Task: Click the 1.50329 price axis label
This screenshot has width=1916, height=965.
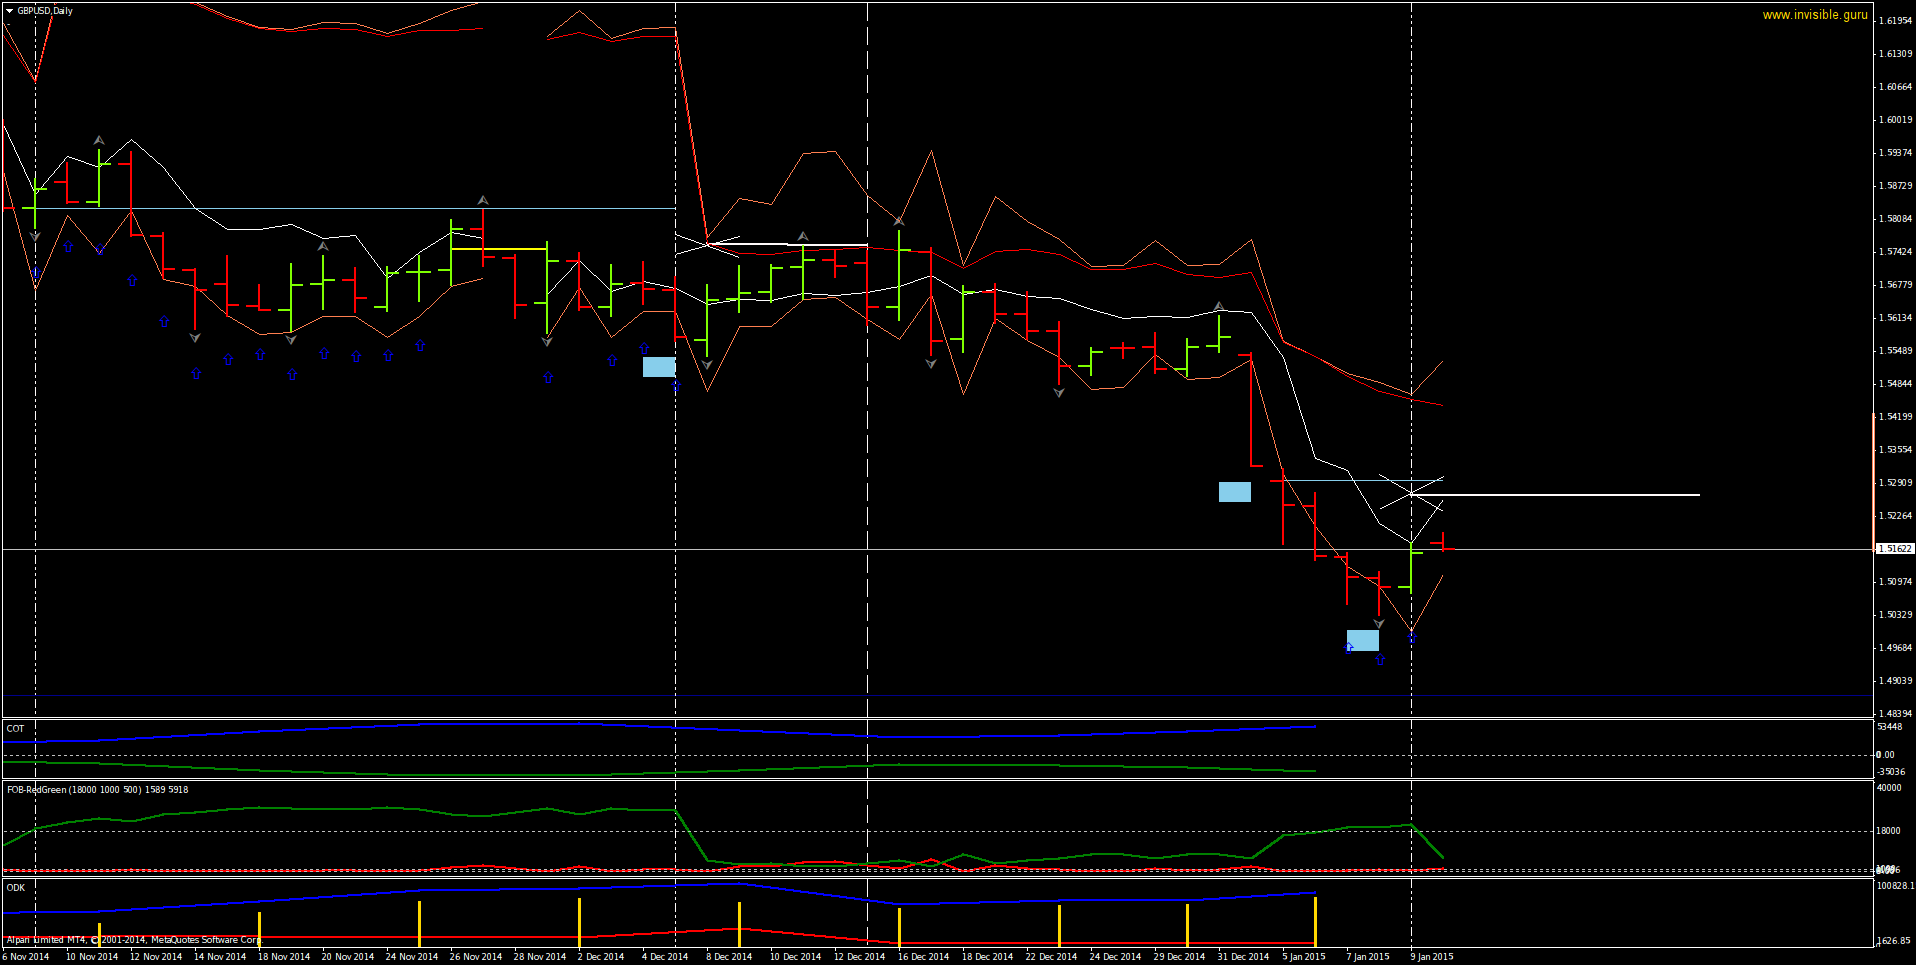Action: click(1896, 615)
